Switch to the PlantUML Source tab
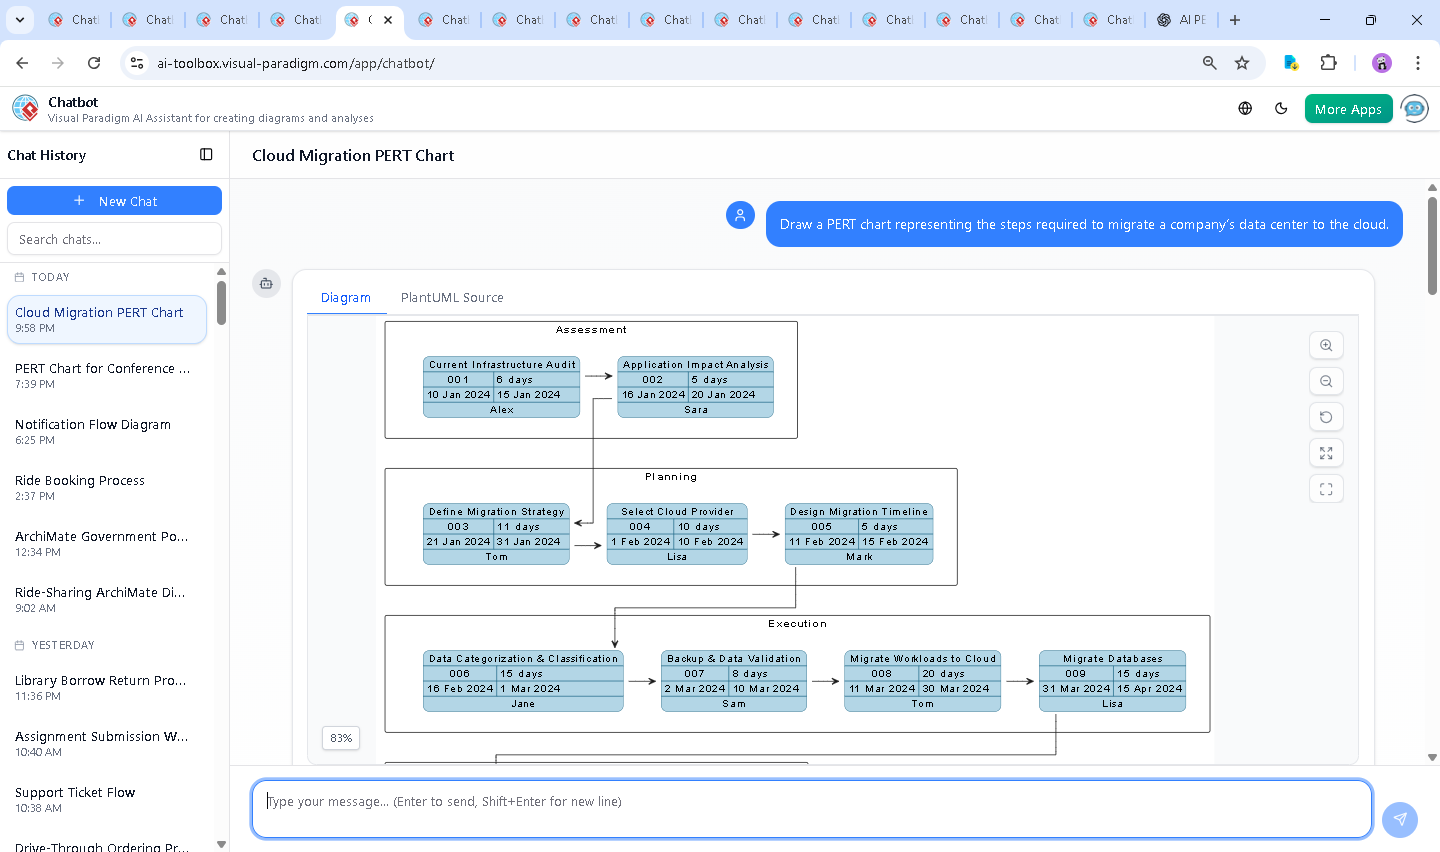 pos(452,297)
